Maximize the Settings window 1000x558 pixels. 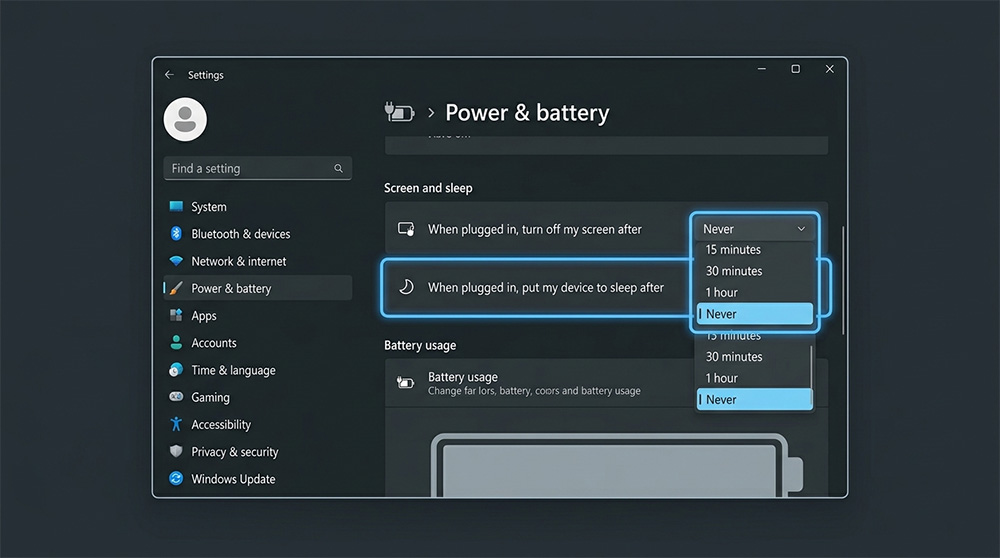tap(795, 69)
